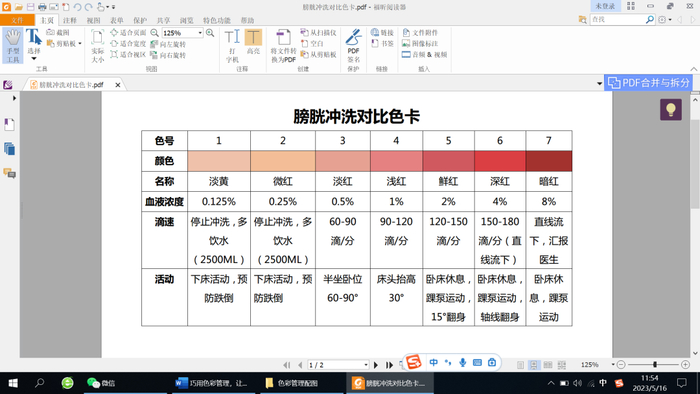Open the status bar zoom dropdown arrow
The width and height of the screenshot is (700, 394).
point(613,365)
